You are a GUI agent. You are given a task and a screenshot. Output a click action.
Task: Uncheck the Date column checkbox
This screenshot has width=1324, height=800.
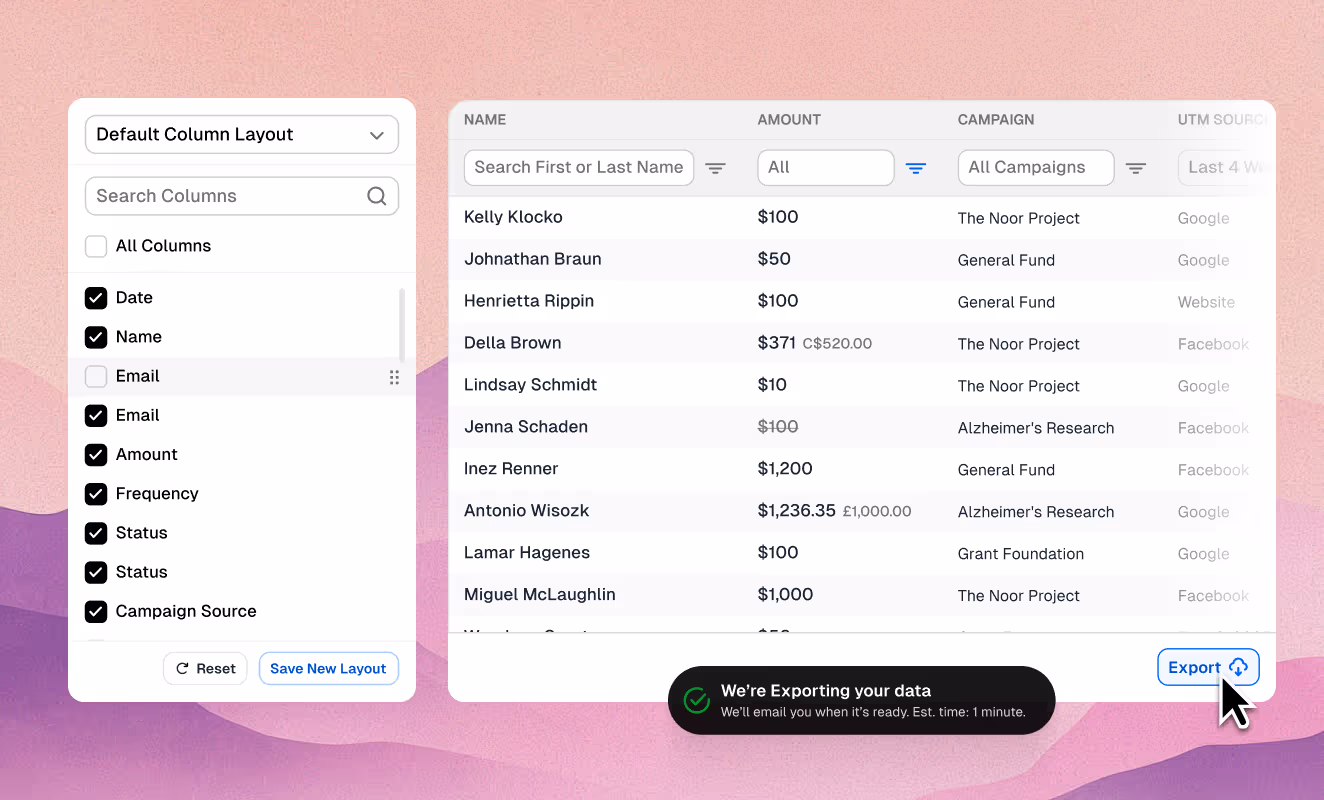tap(96, 298)
